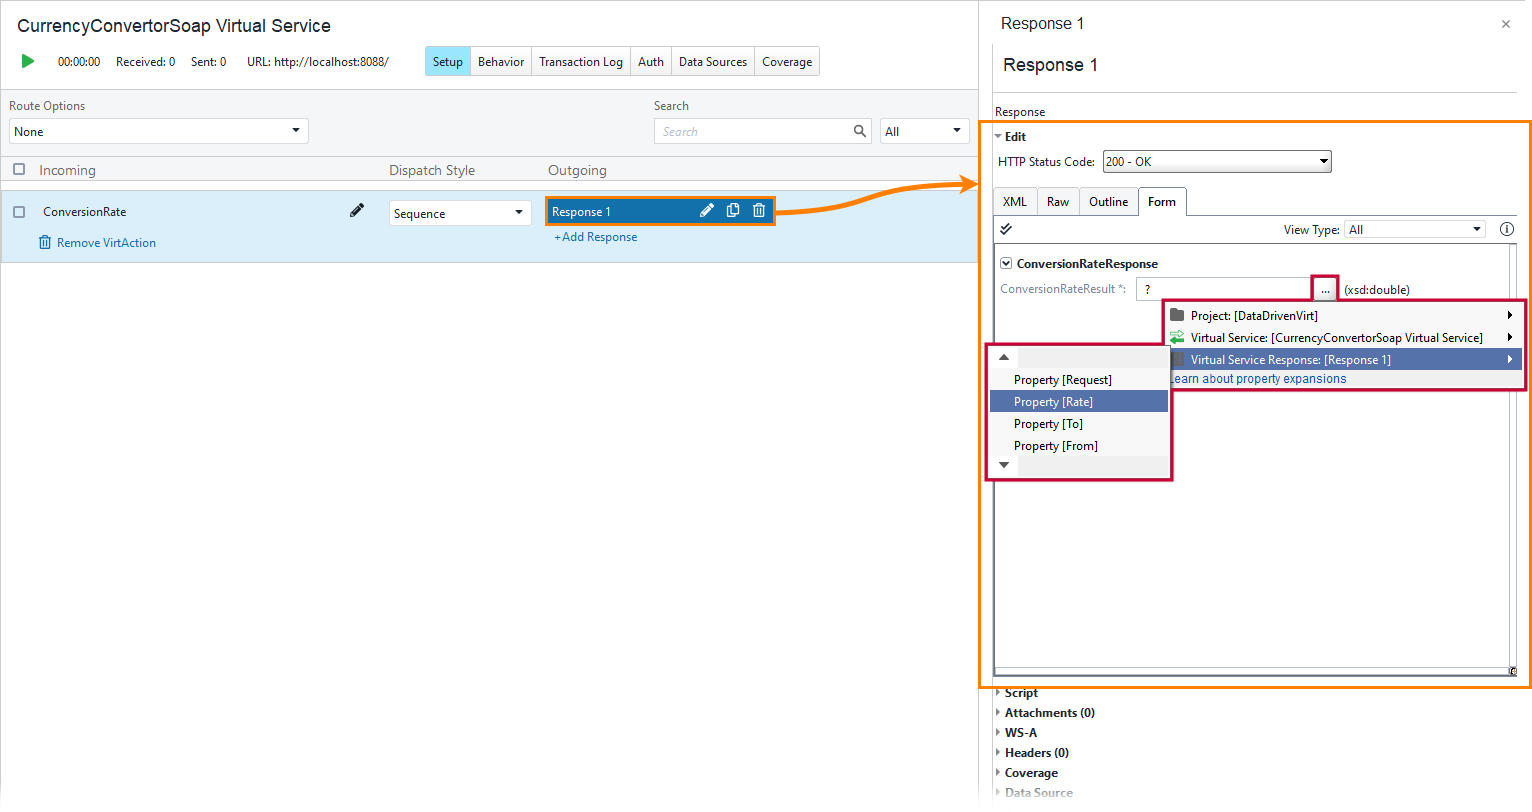Select the ConversionRate operation checkbox

[18, 211]
